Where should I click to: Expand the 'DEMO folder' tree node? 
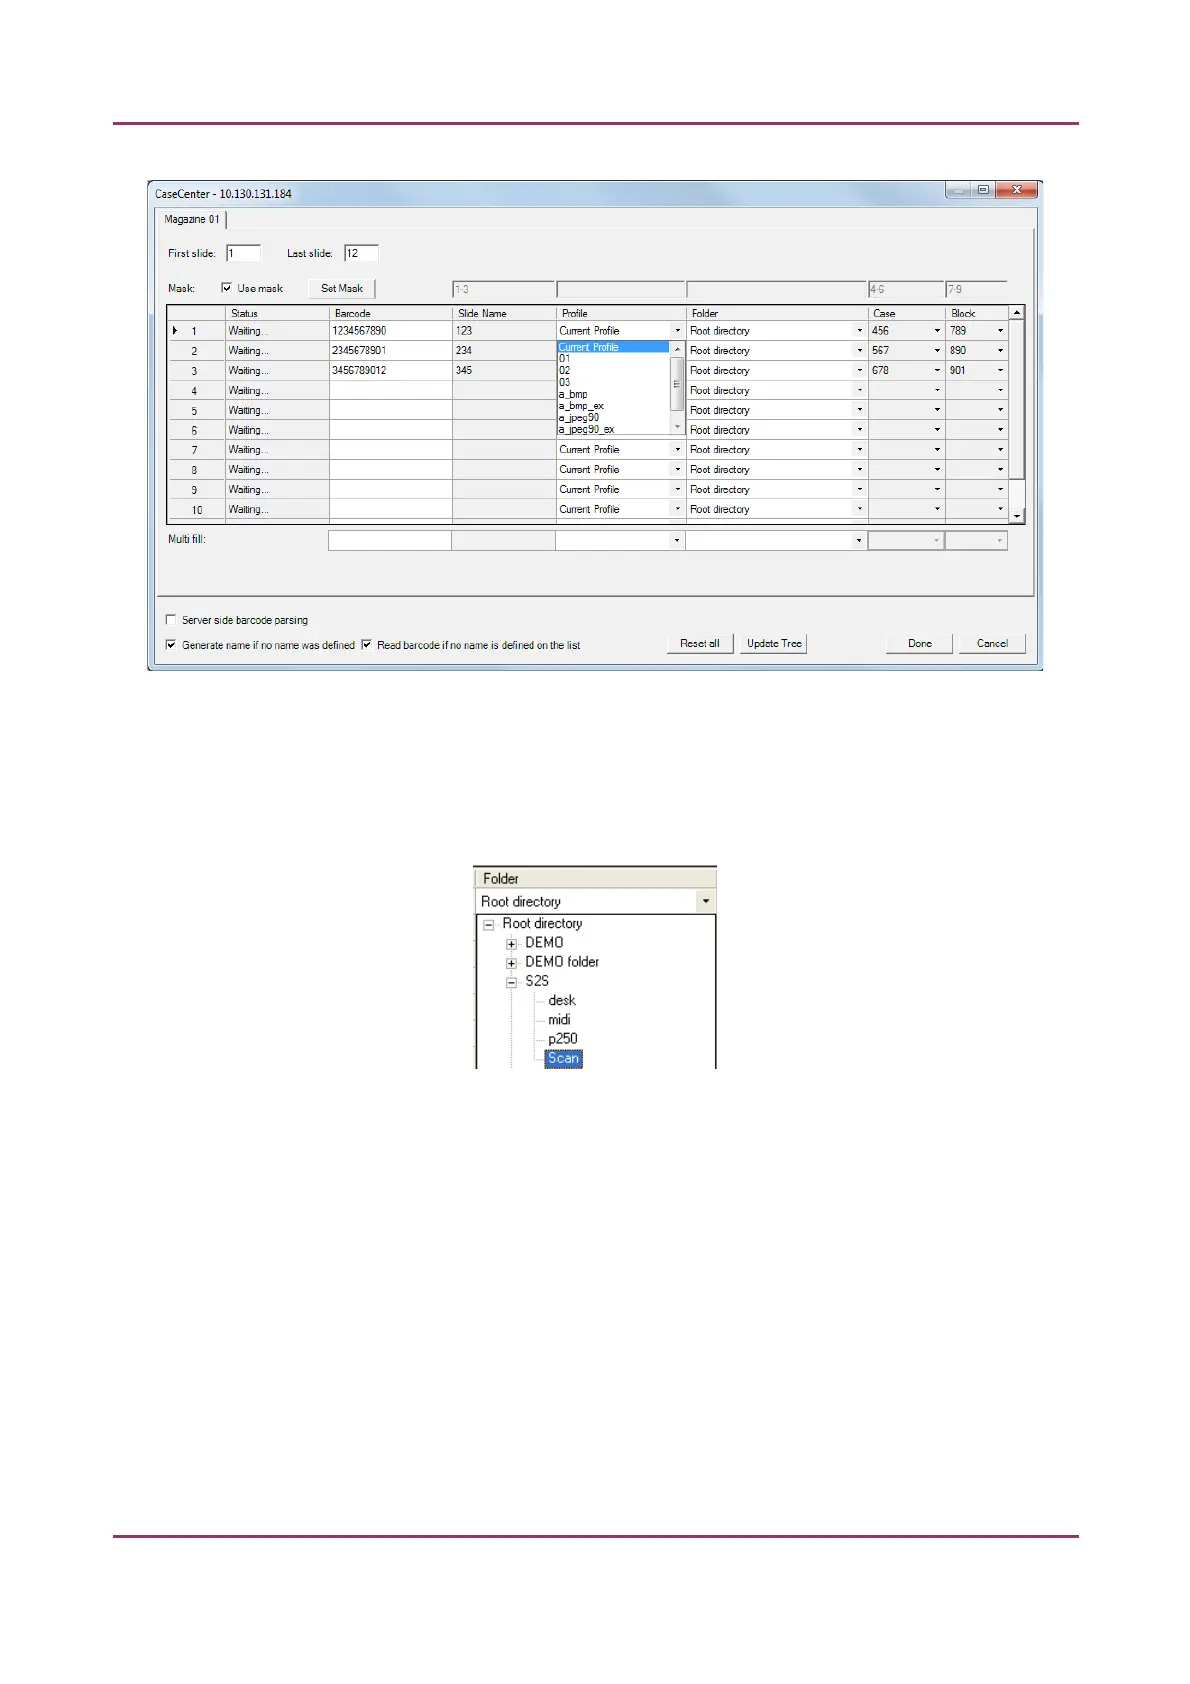[511, 963]
